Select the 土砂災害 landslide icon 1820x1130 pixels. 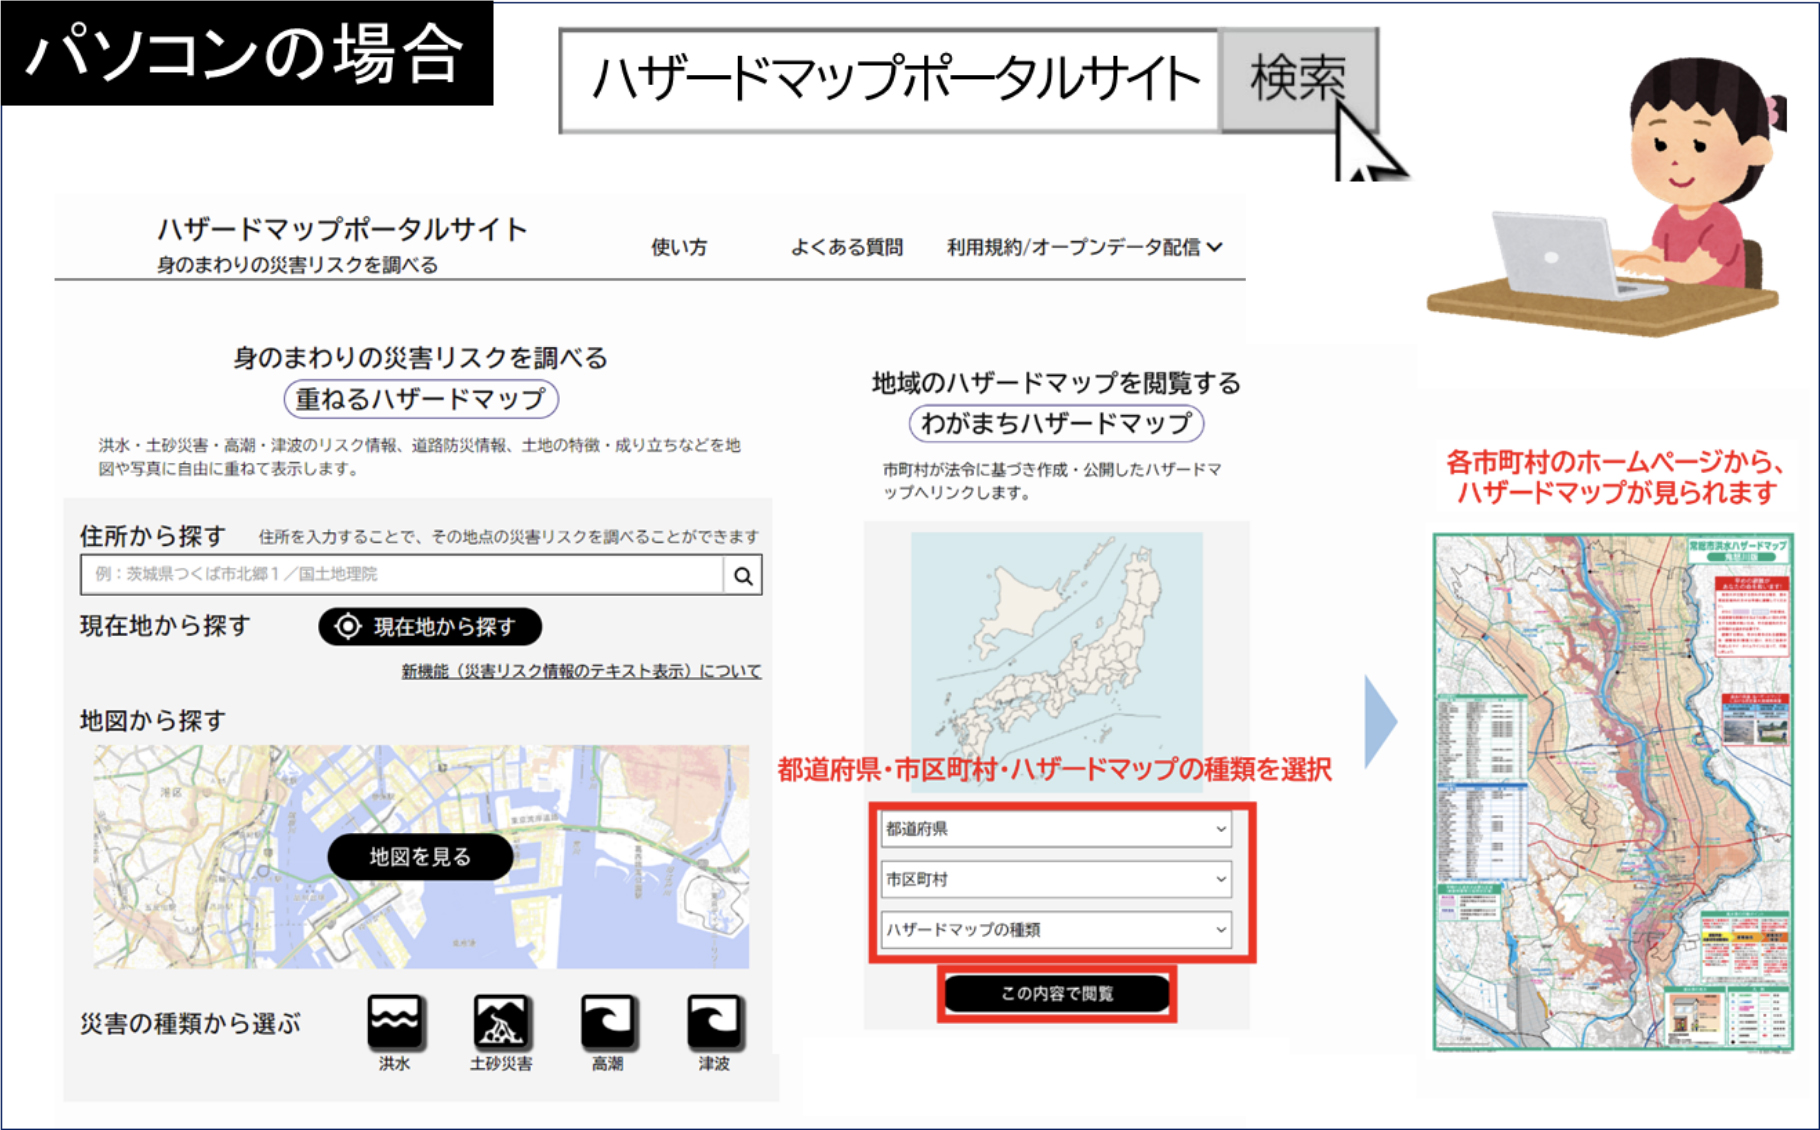(501, 1022)
